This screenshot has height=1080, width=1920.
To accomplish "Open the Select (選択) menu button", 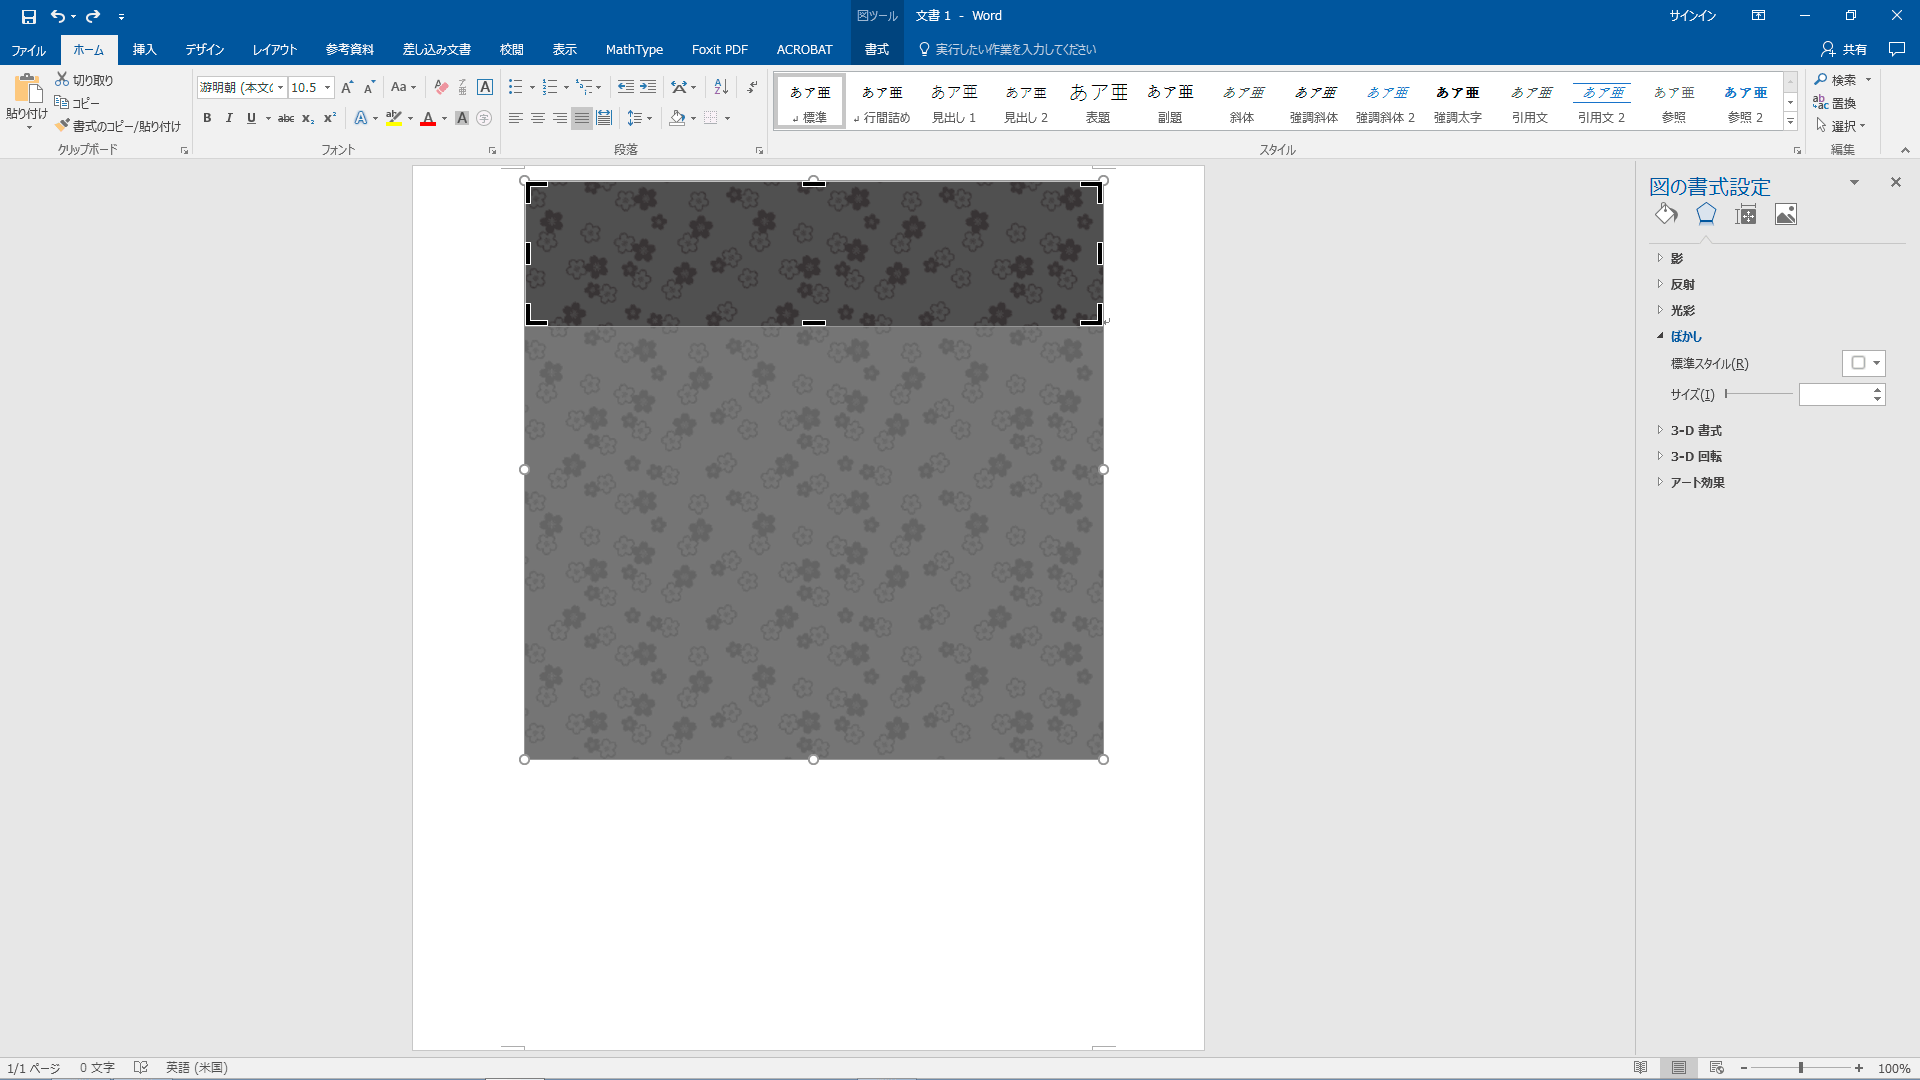I will 1841,126.
